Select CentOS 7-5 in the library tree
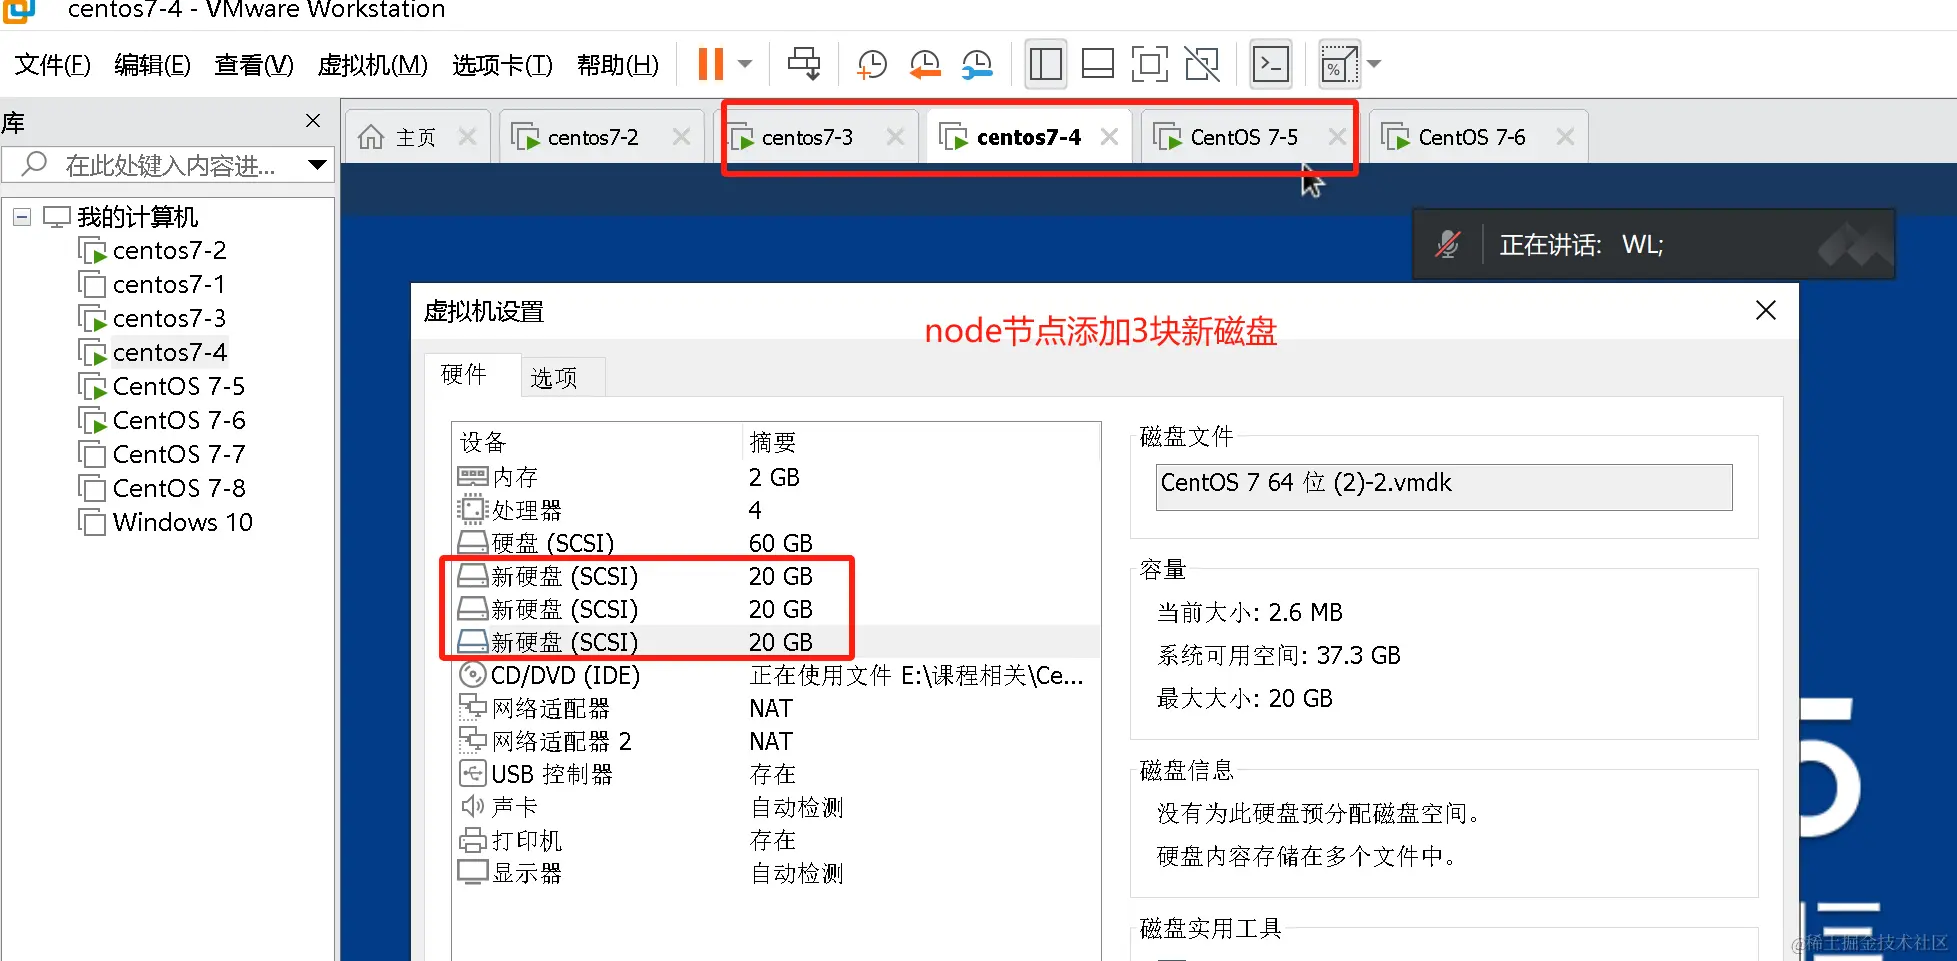 click(x=178, y=386)
